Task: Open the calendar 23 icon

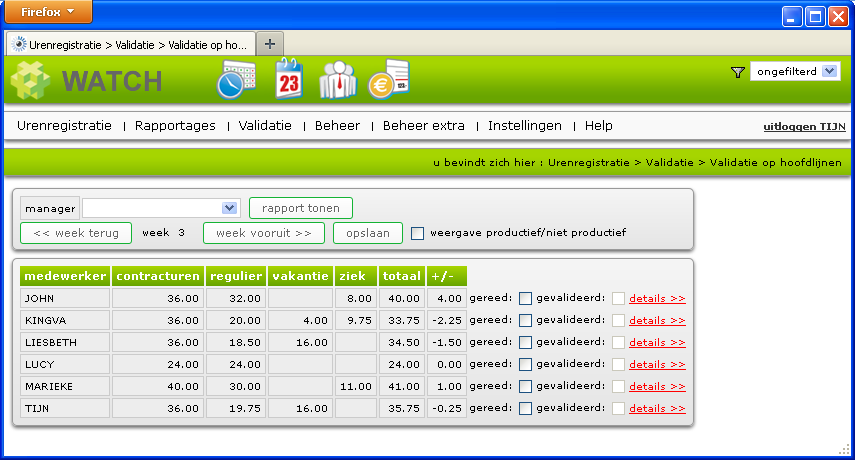Action: (289, 79)
